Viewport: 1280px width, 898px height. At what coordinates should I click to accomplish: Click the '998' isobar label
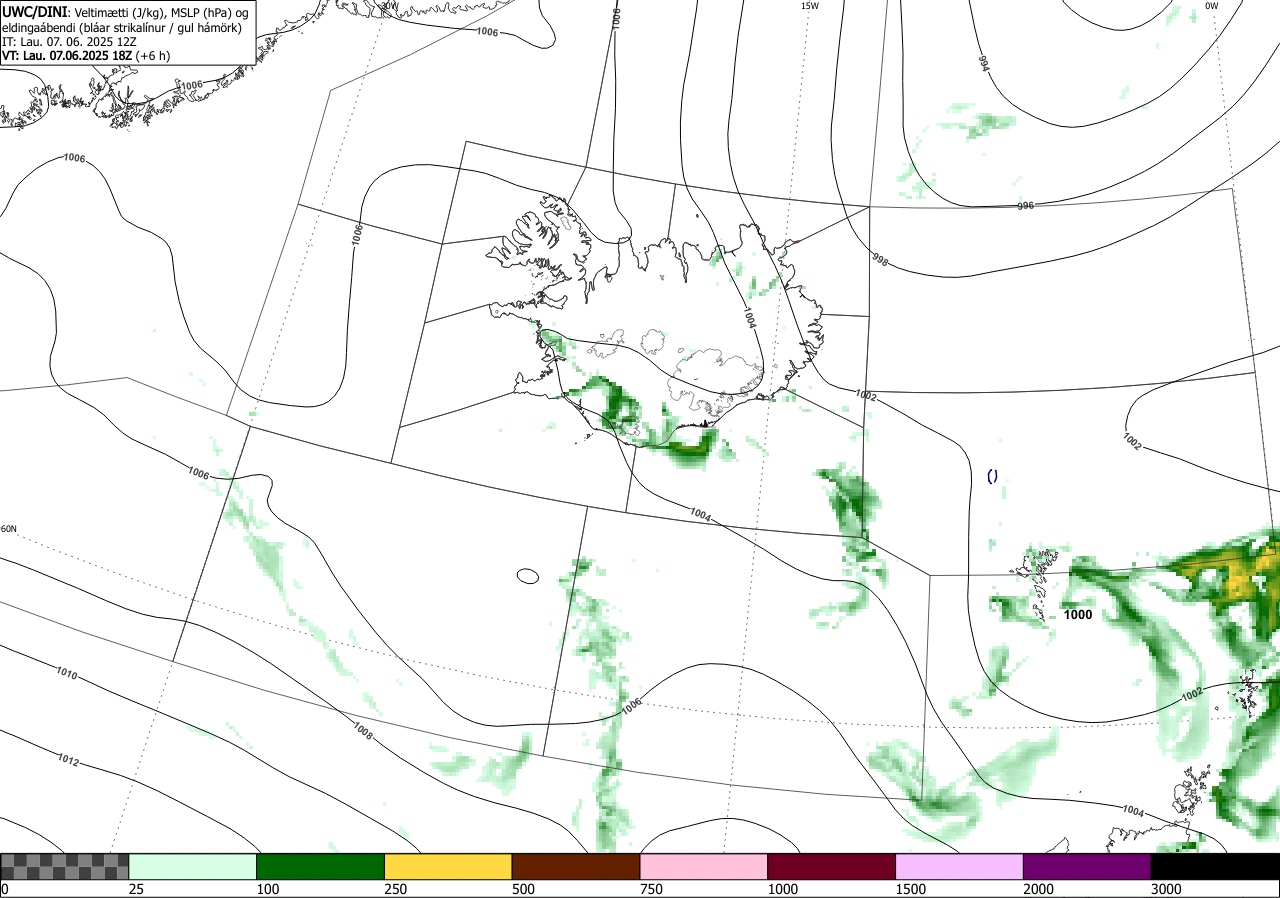880,260
